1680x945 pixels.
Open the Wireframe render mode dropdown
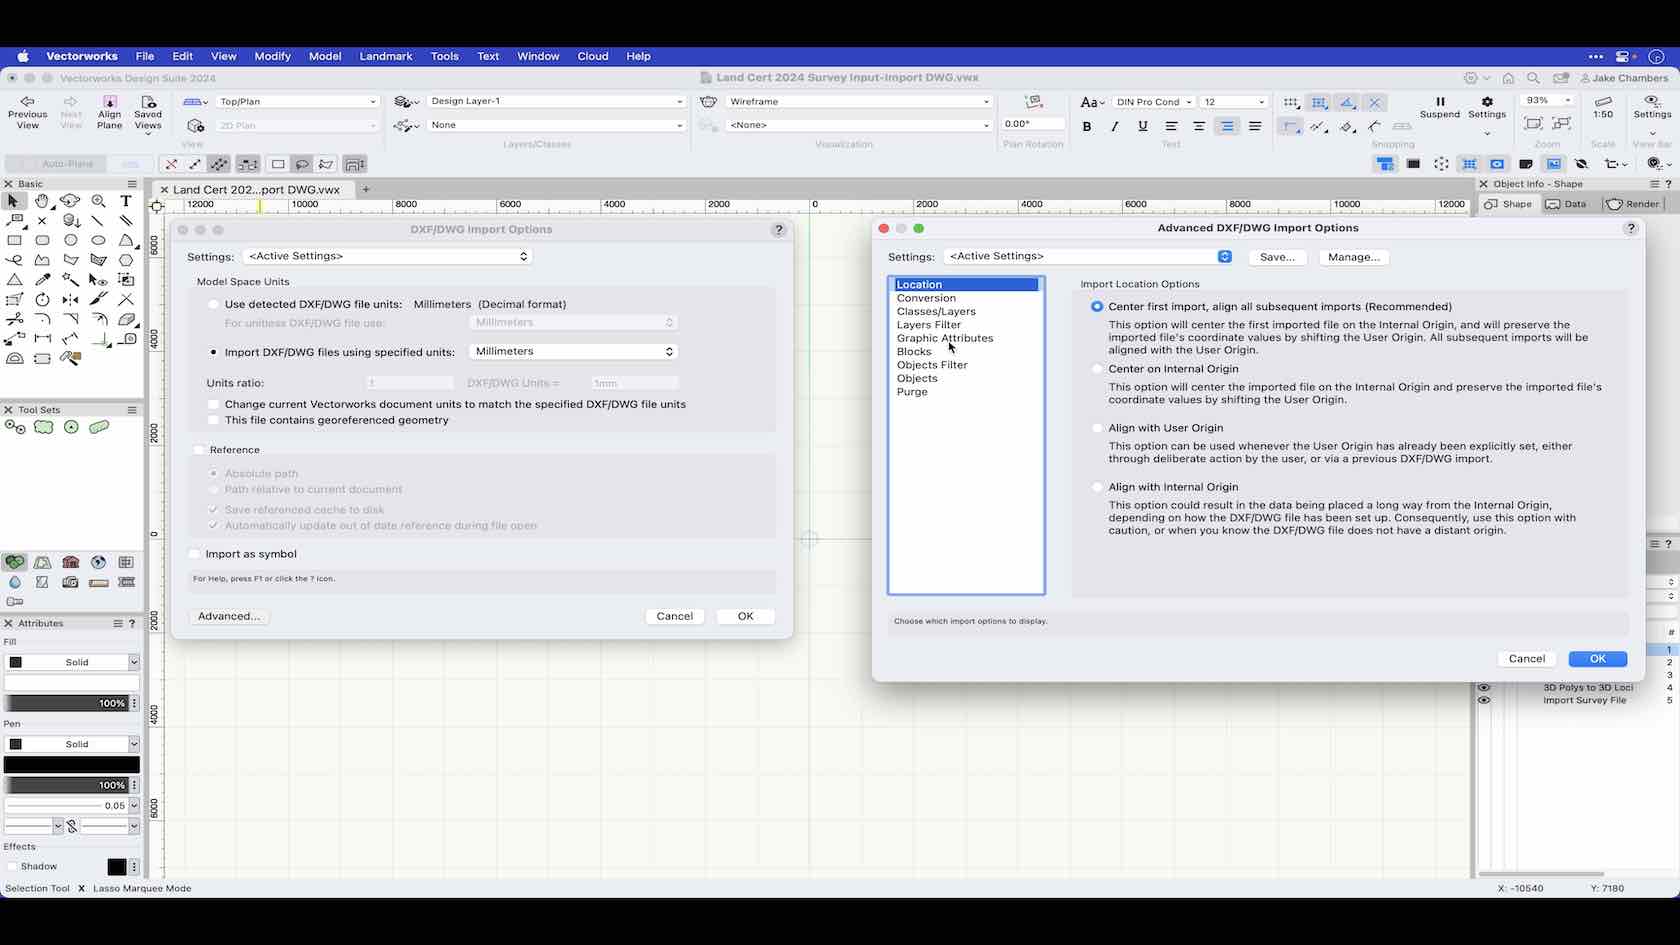click(859, 102)
